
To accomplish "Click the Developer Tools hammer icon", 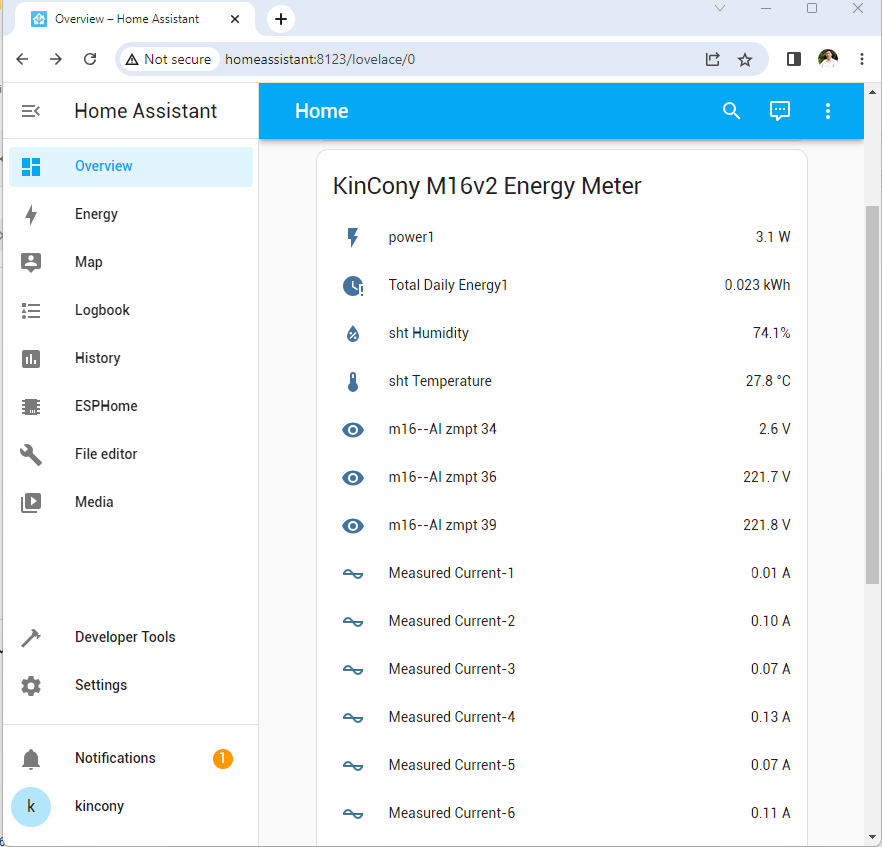I will click(x=31, y=637).
